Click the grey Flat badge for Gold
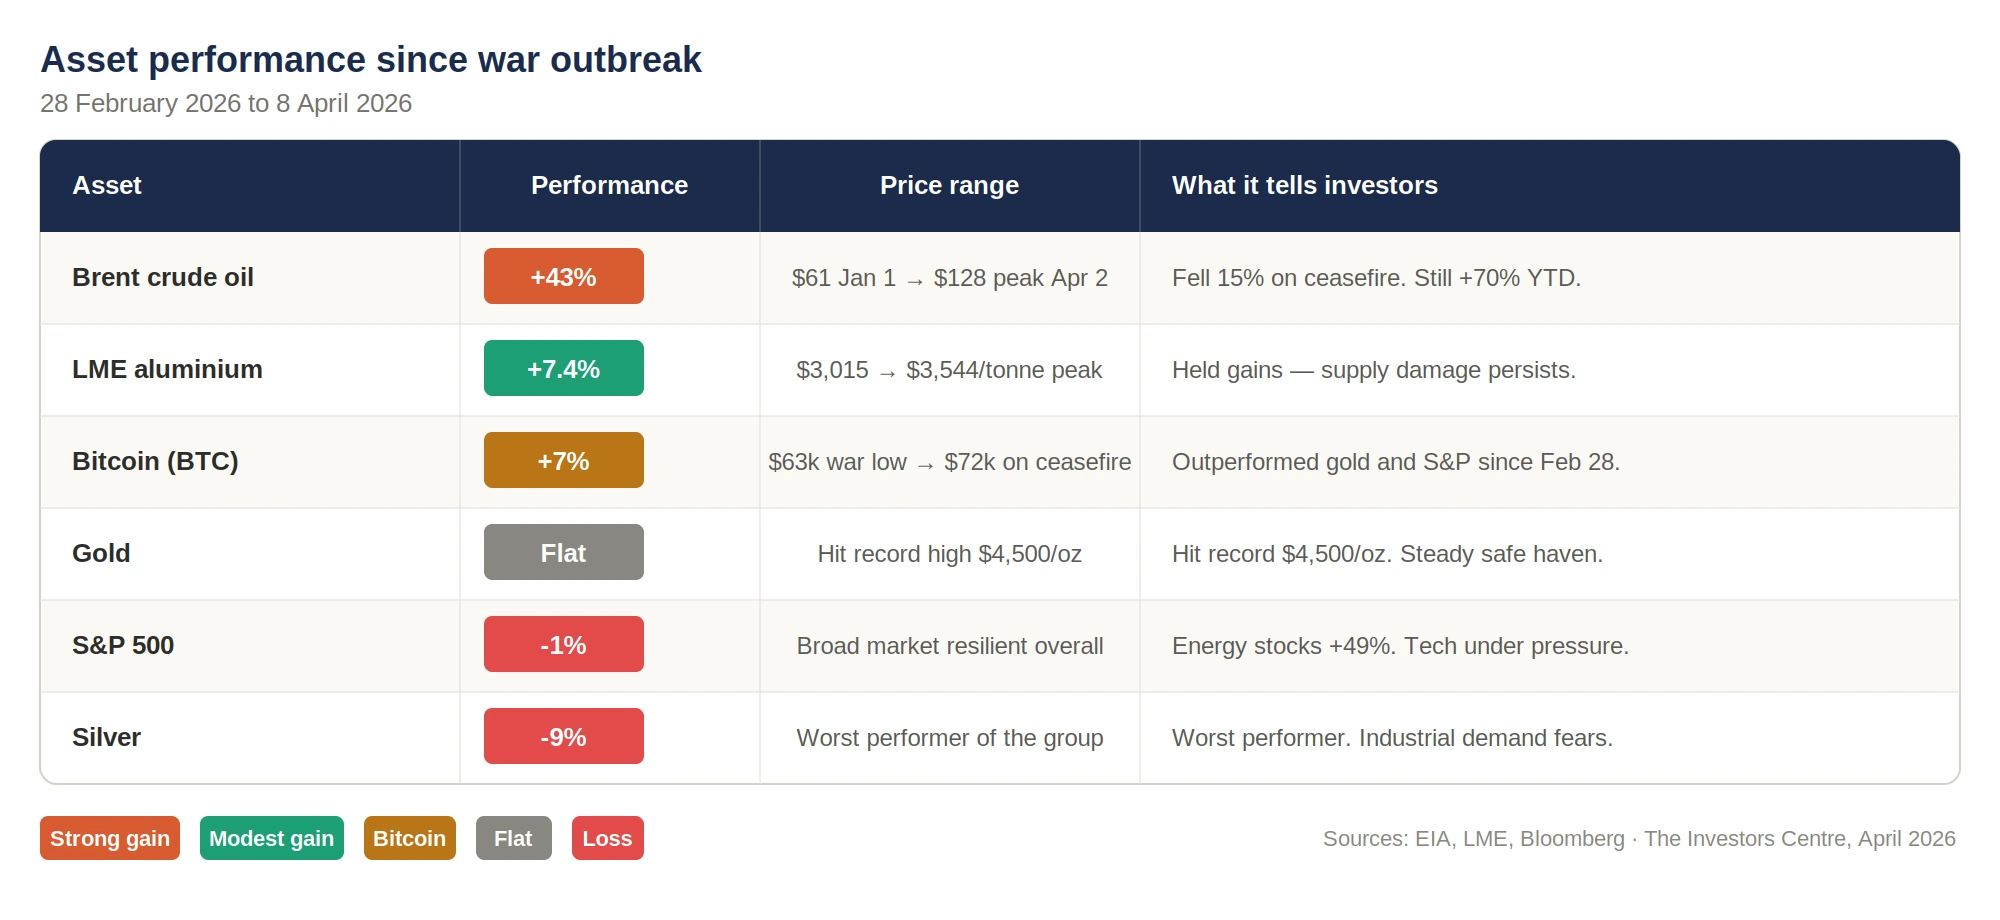This screenshot has width=2000, height=920. [563, 553]
